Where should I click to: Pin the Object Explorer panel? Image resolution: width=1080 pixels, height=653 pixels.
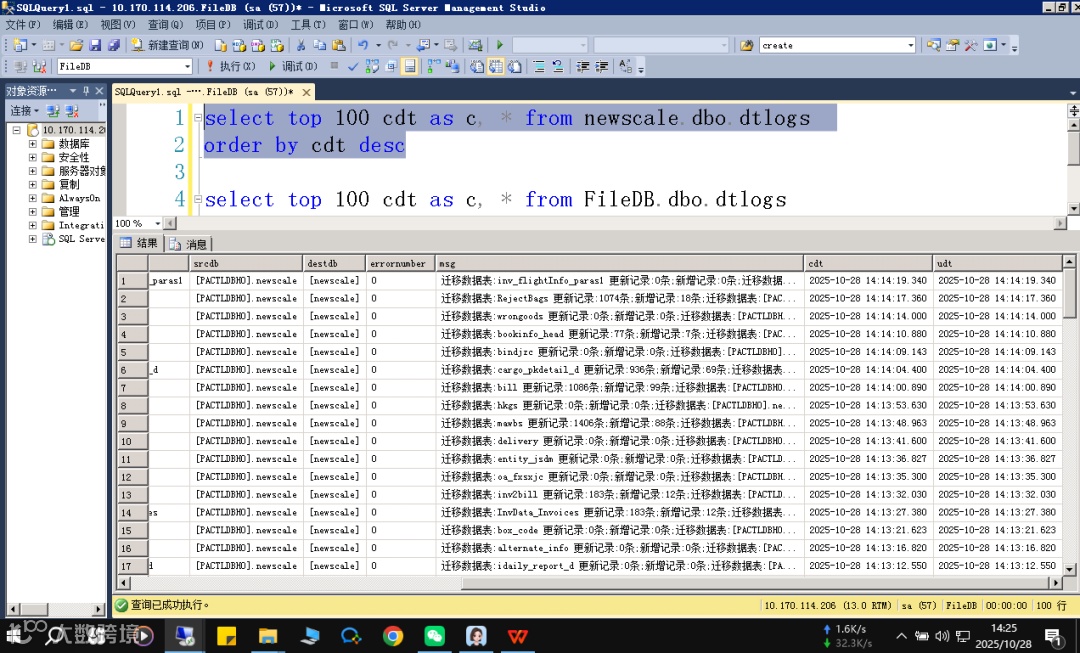tap(86, 91)
